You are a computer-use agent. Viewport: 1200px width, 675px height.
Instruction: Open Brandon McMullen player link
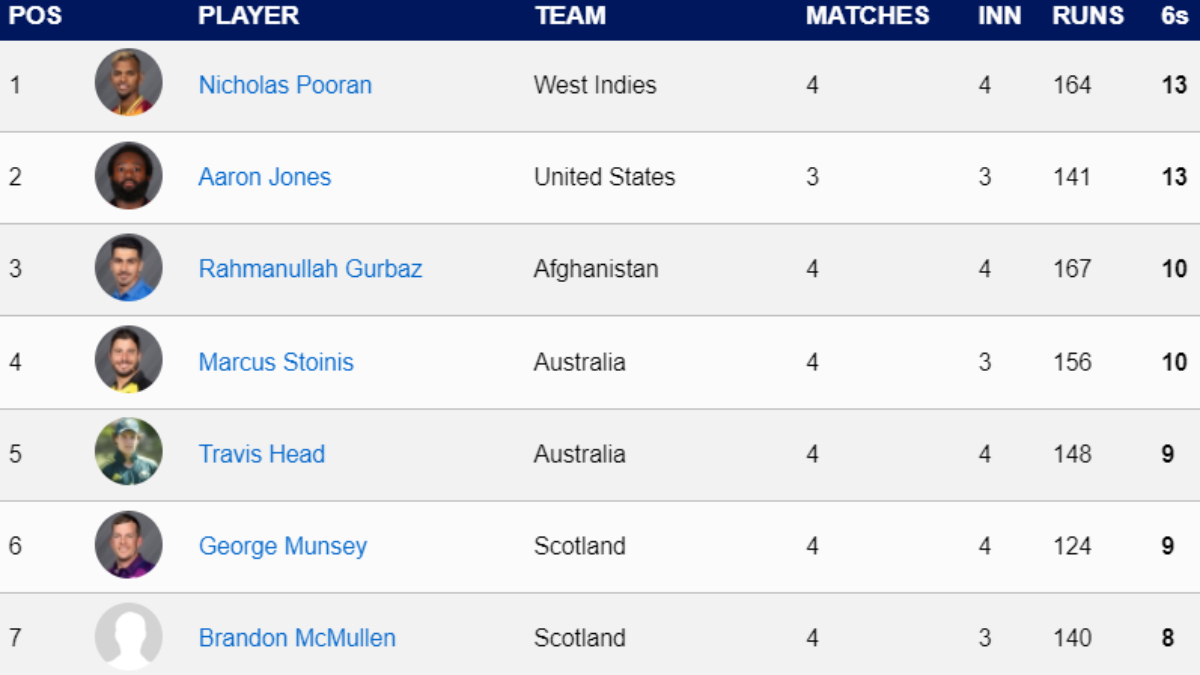[x=297, y=638]
